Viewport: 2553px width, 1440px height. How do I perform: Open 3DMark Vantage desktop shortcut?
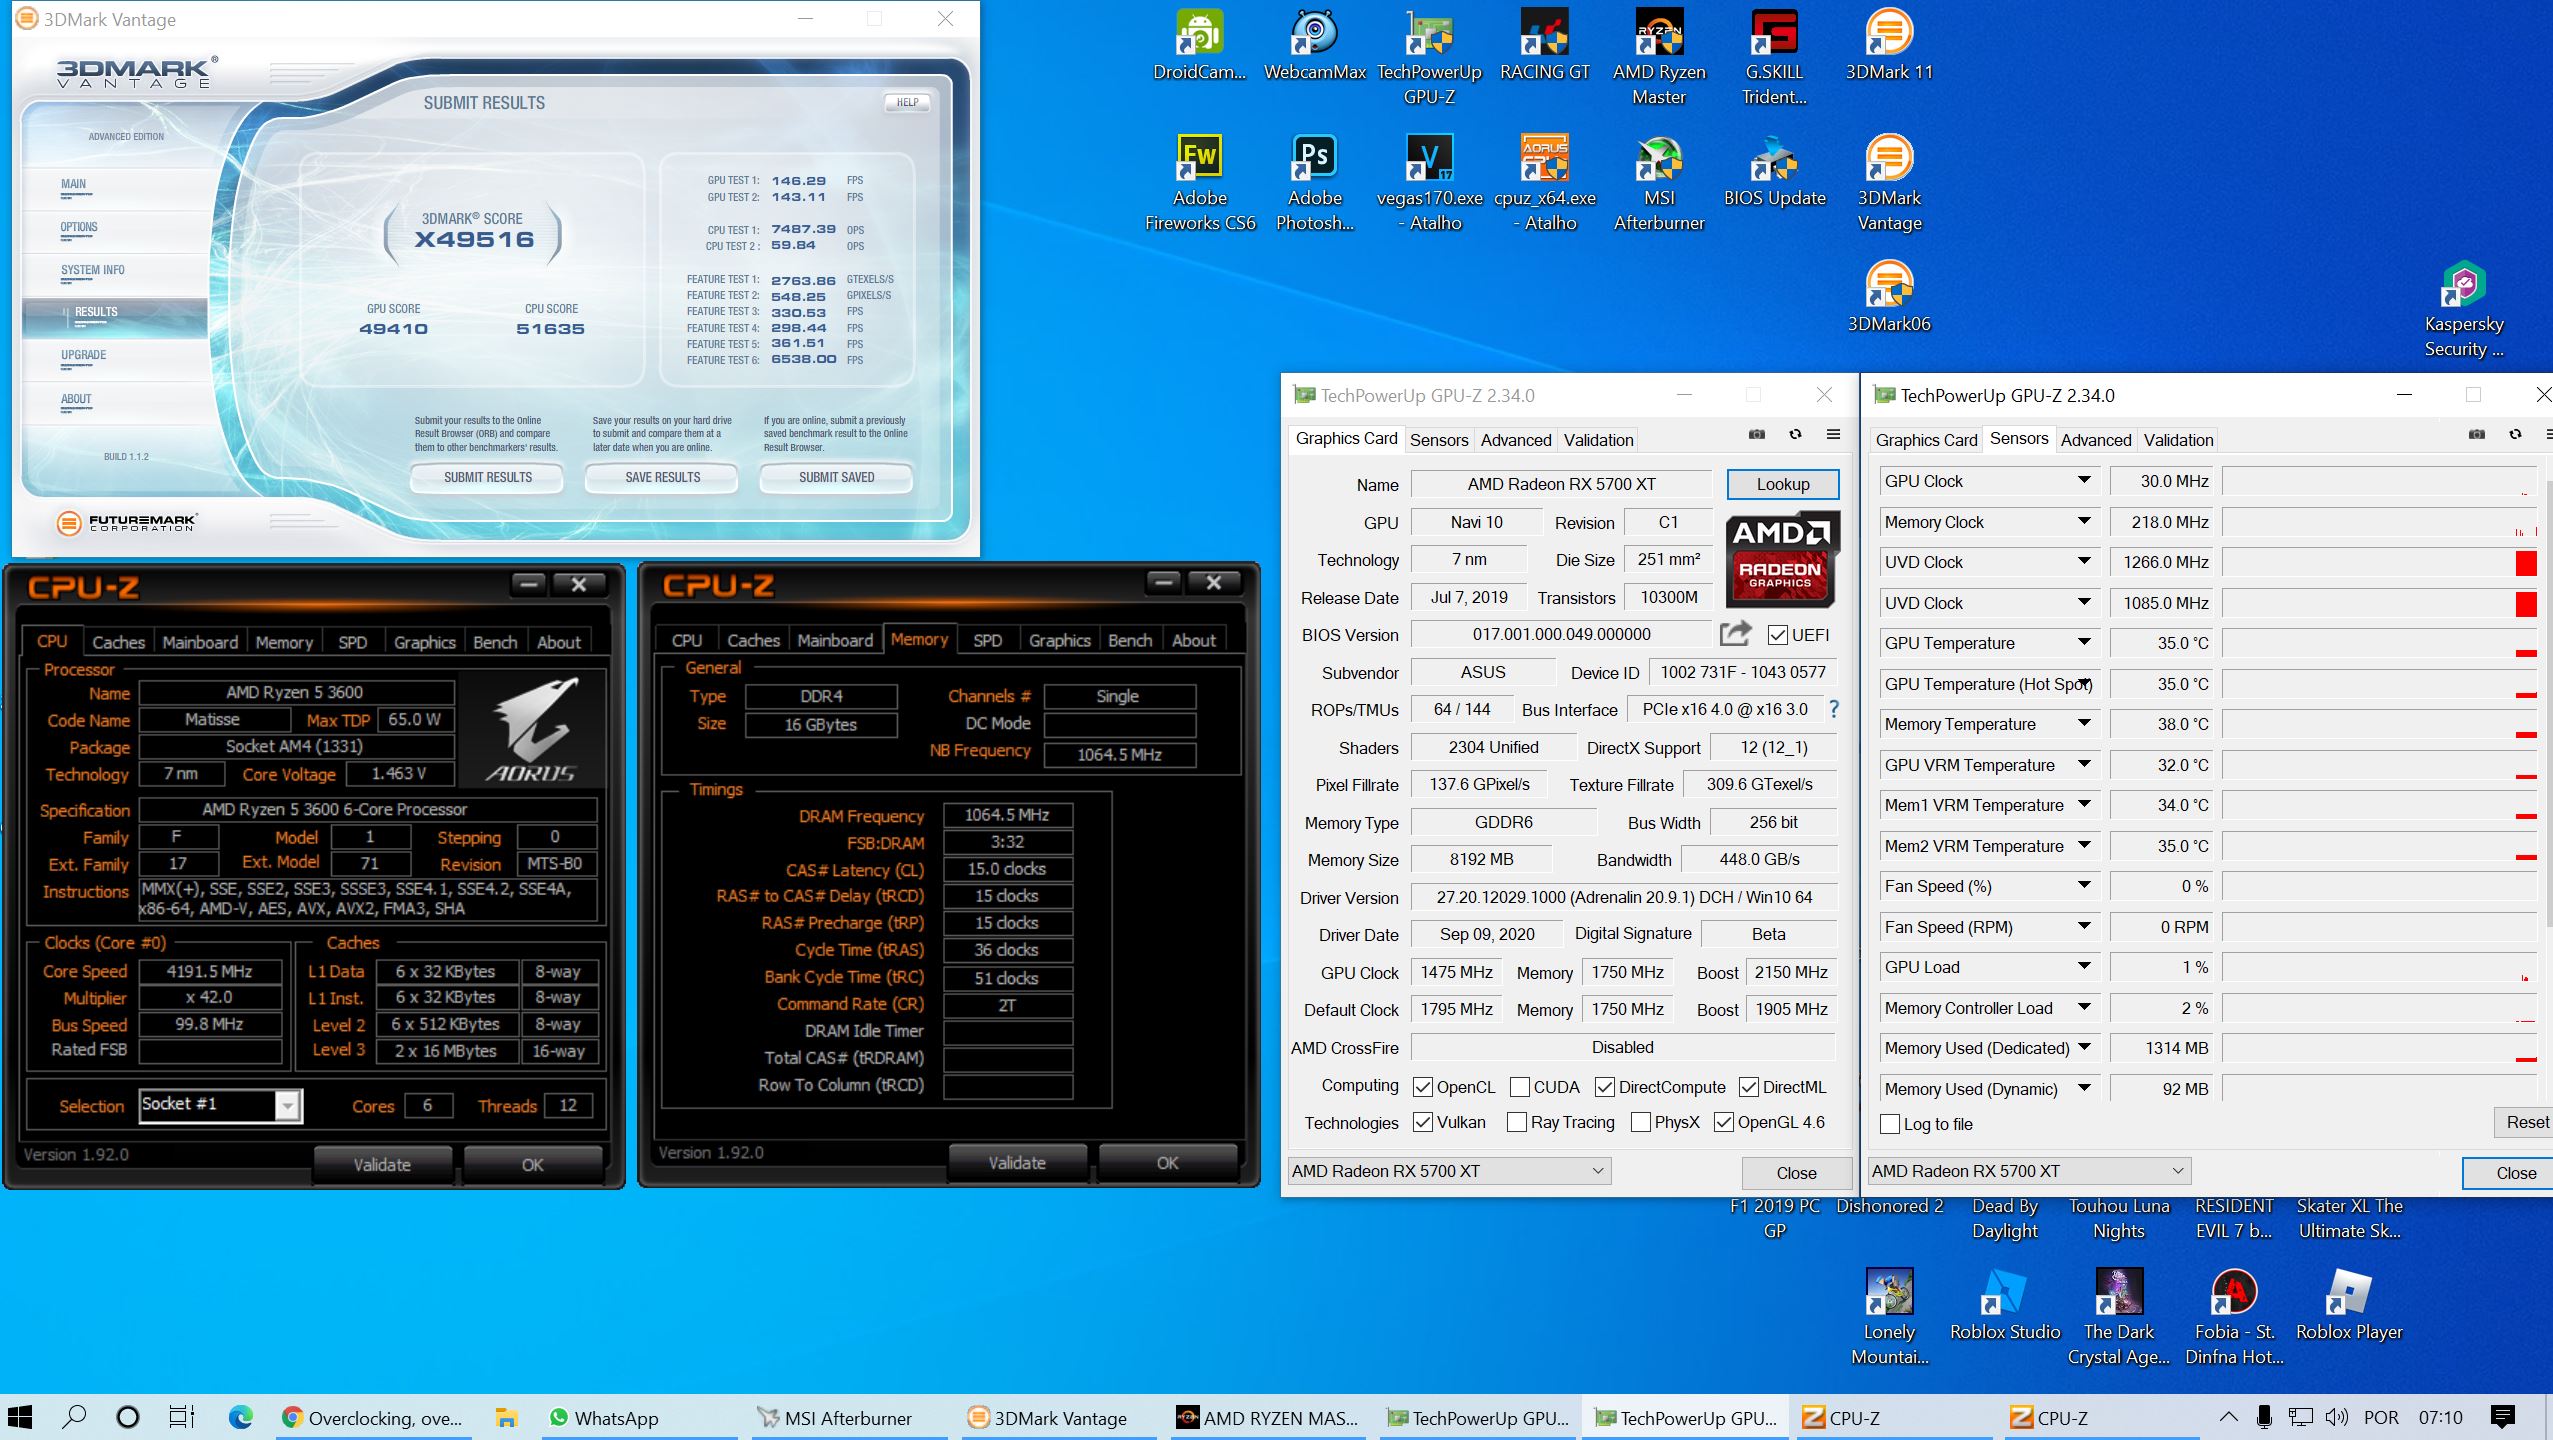(x=1889, y=183)
